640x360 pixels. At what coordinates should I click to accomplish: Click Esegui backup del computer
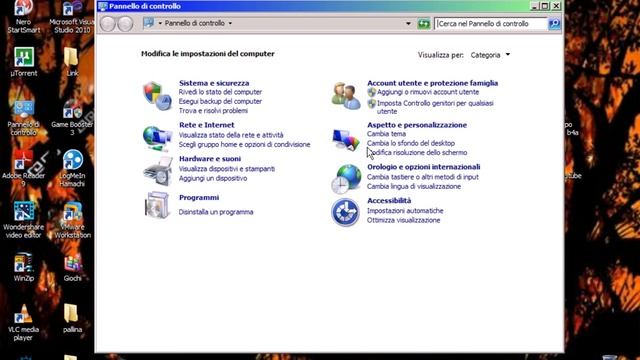(x=220, y=101)
